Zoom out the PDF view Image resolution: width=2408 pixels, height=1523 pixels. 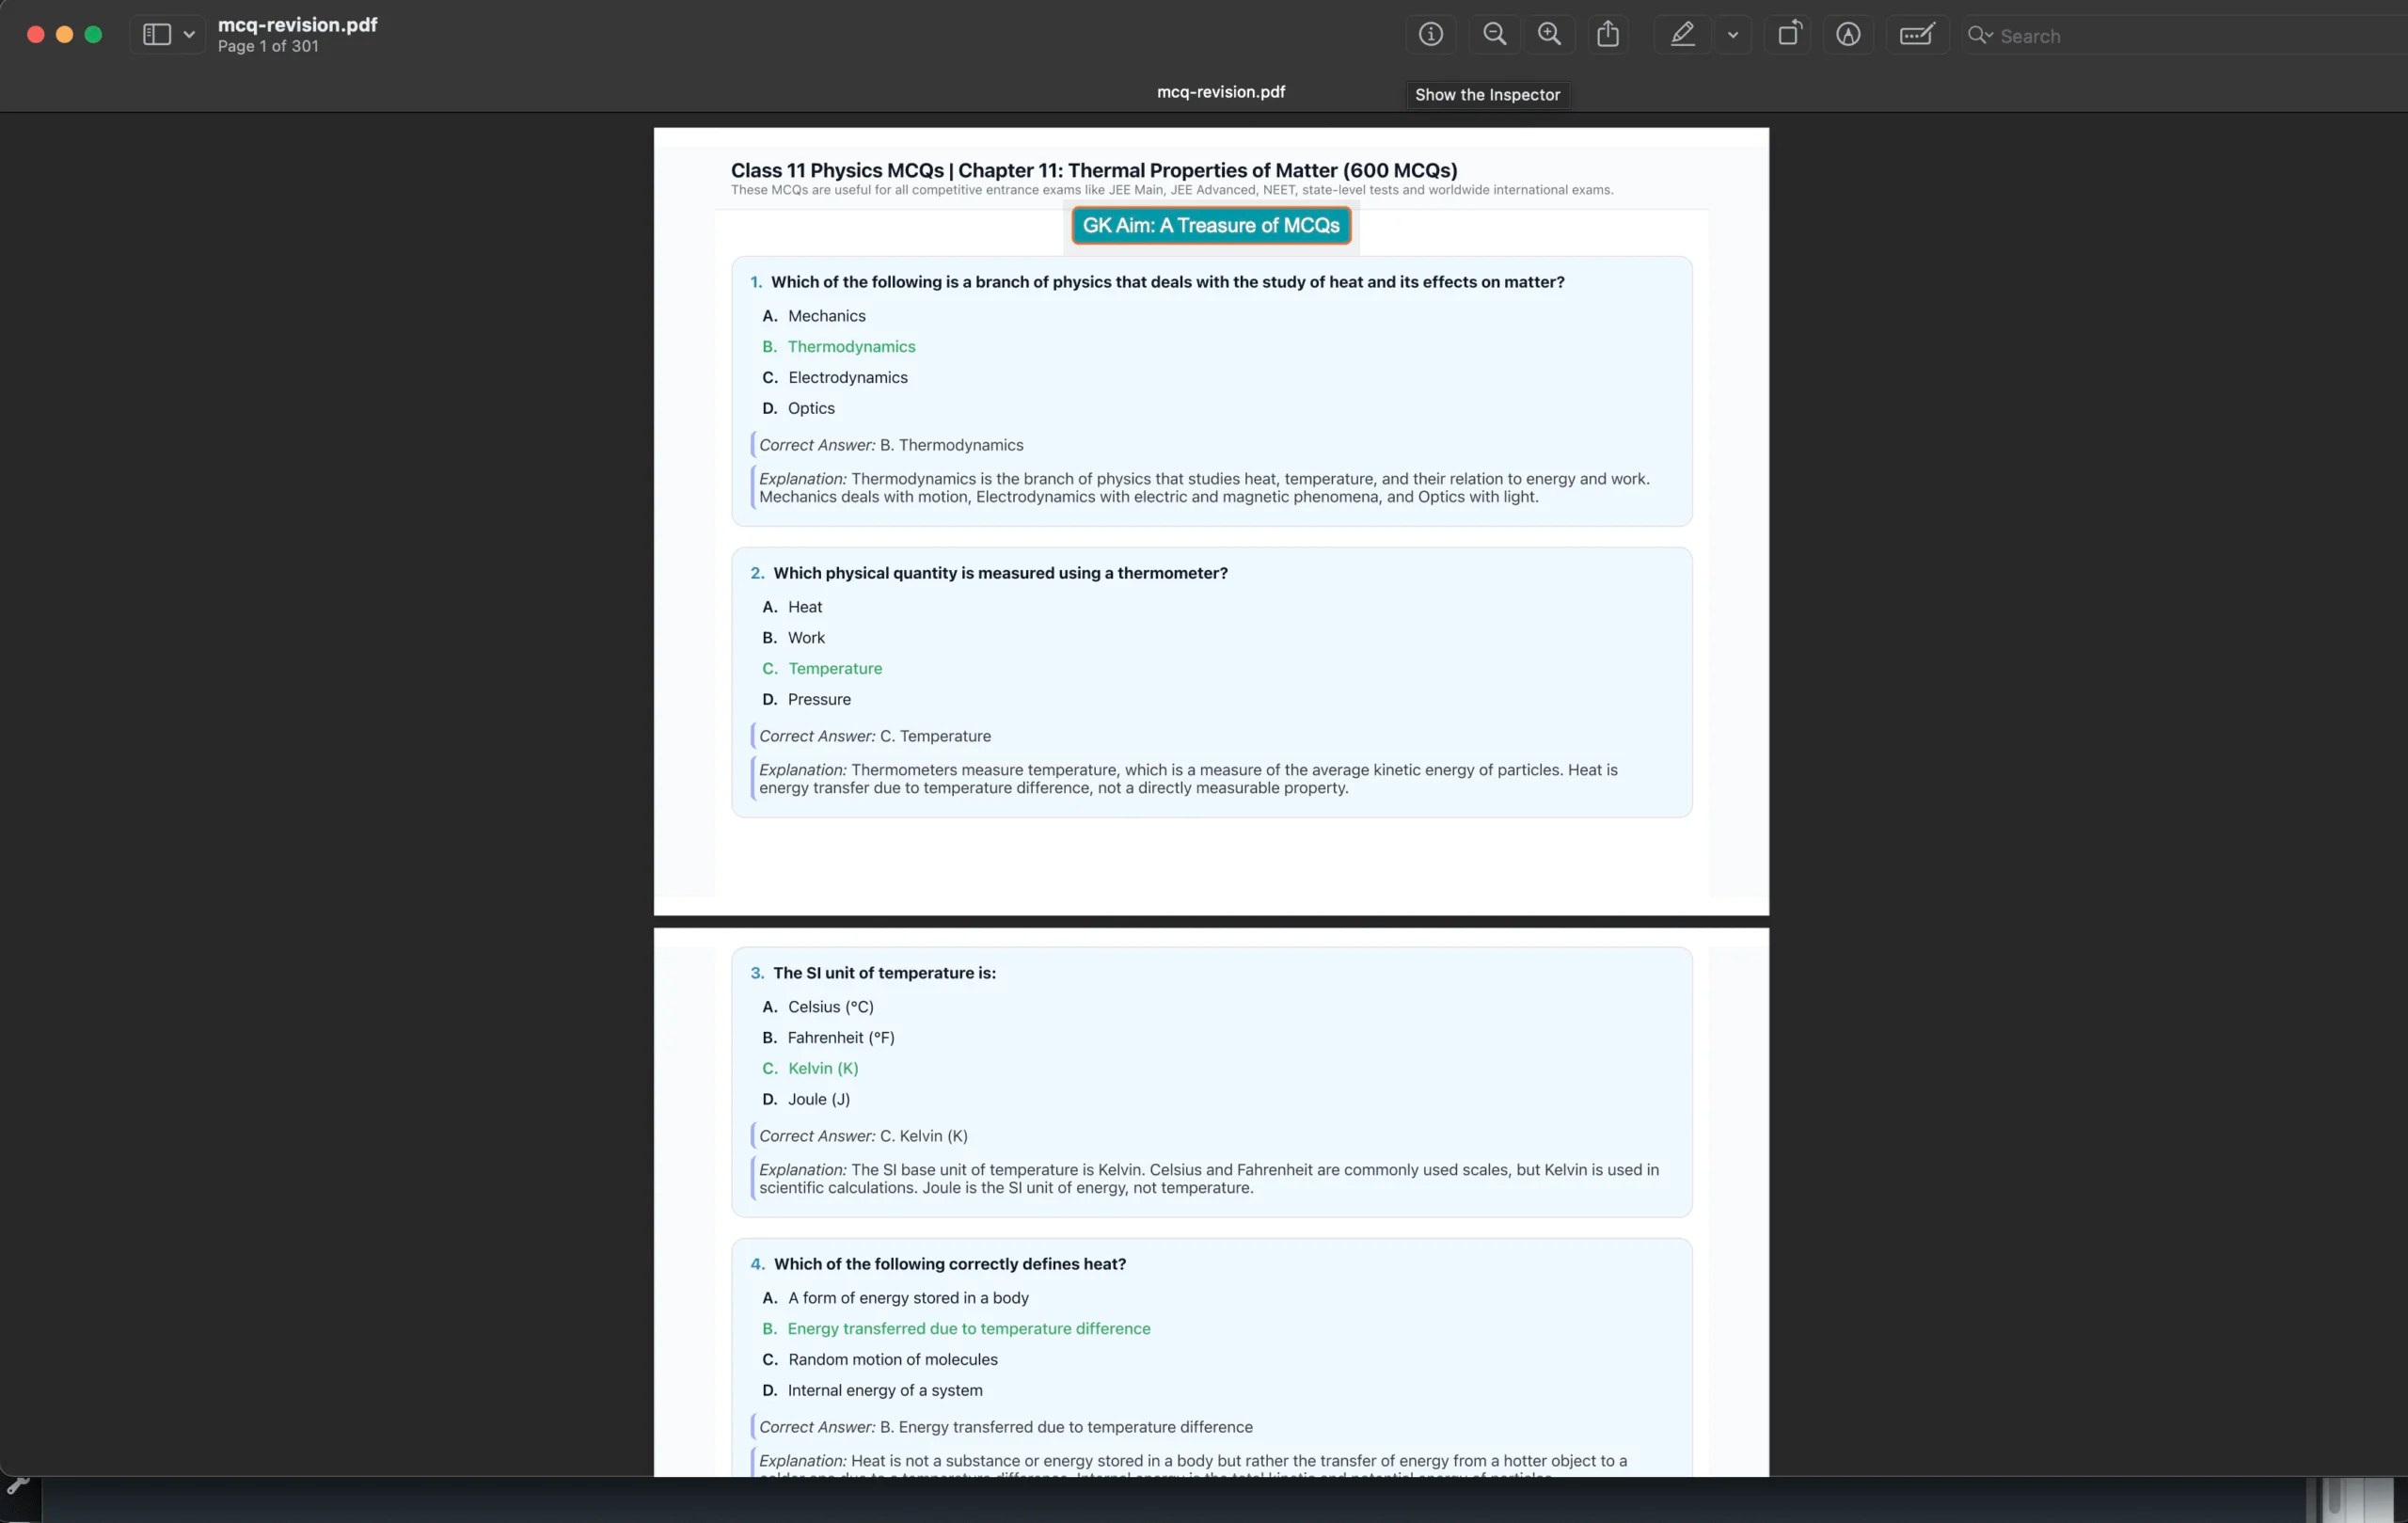[1494, 35]
